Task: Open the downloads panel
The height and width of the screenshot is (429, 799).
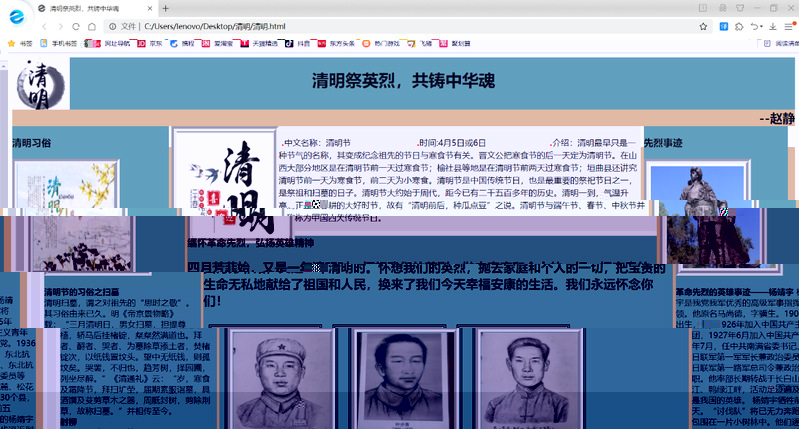Action: 774,26
